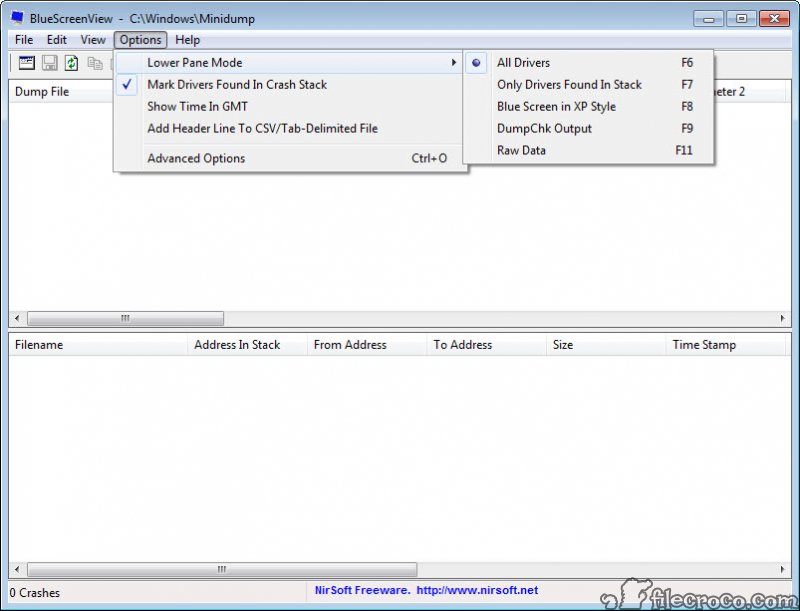Close the Options menu
The image size is (800, 611).
click(x=140, y=40)
